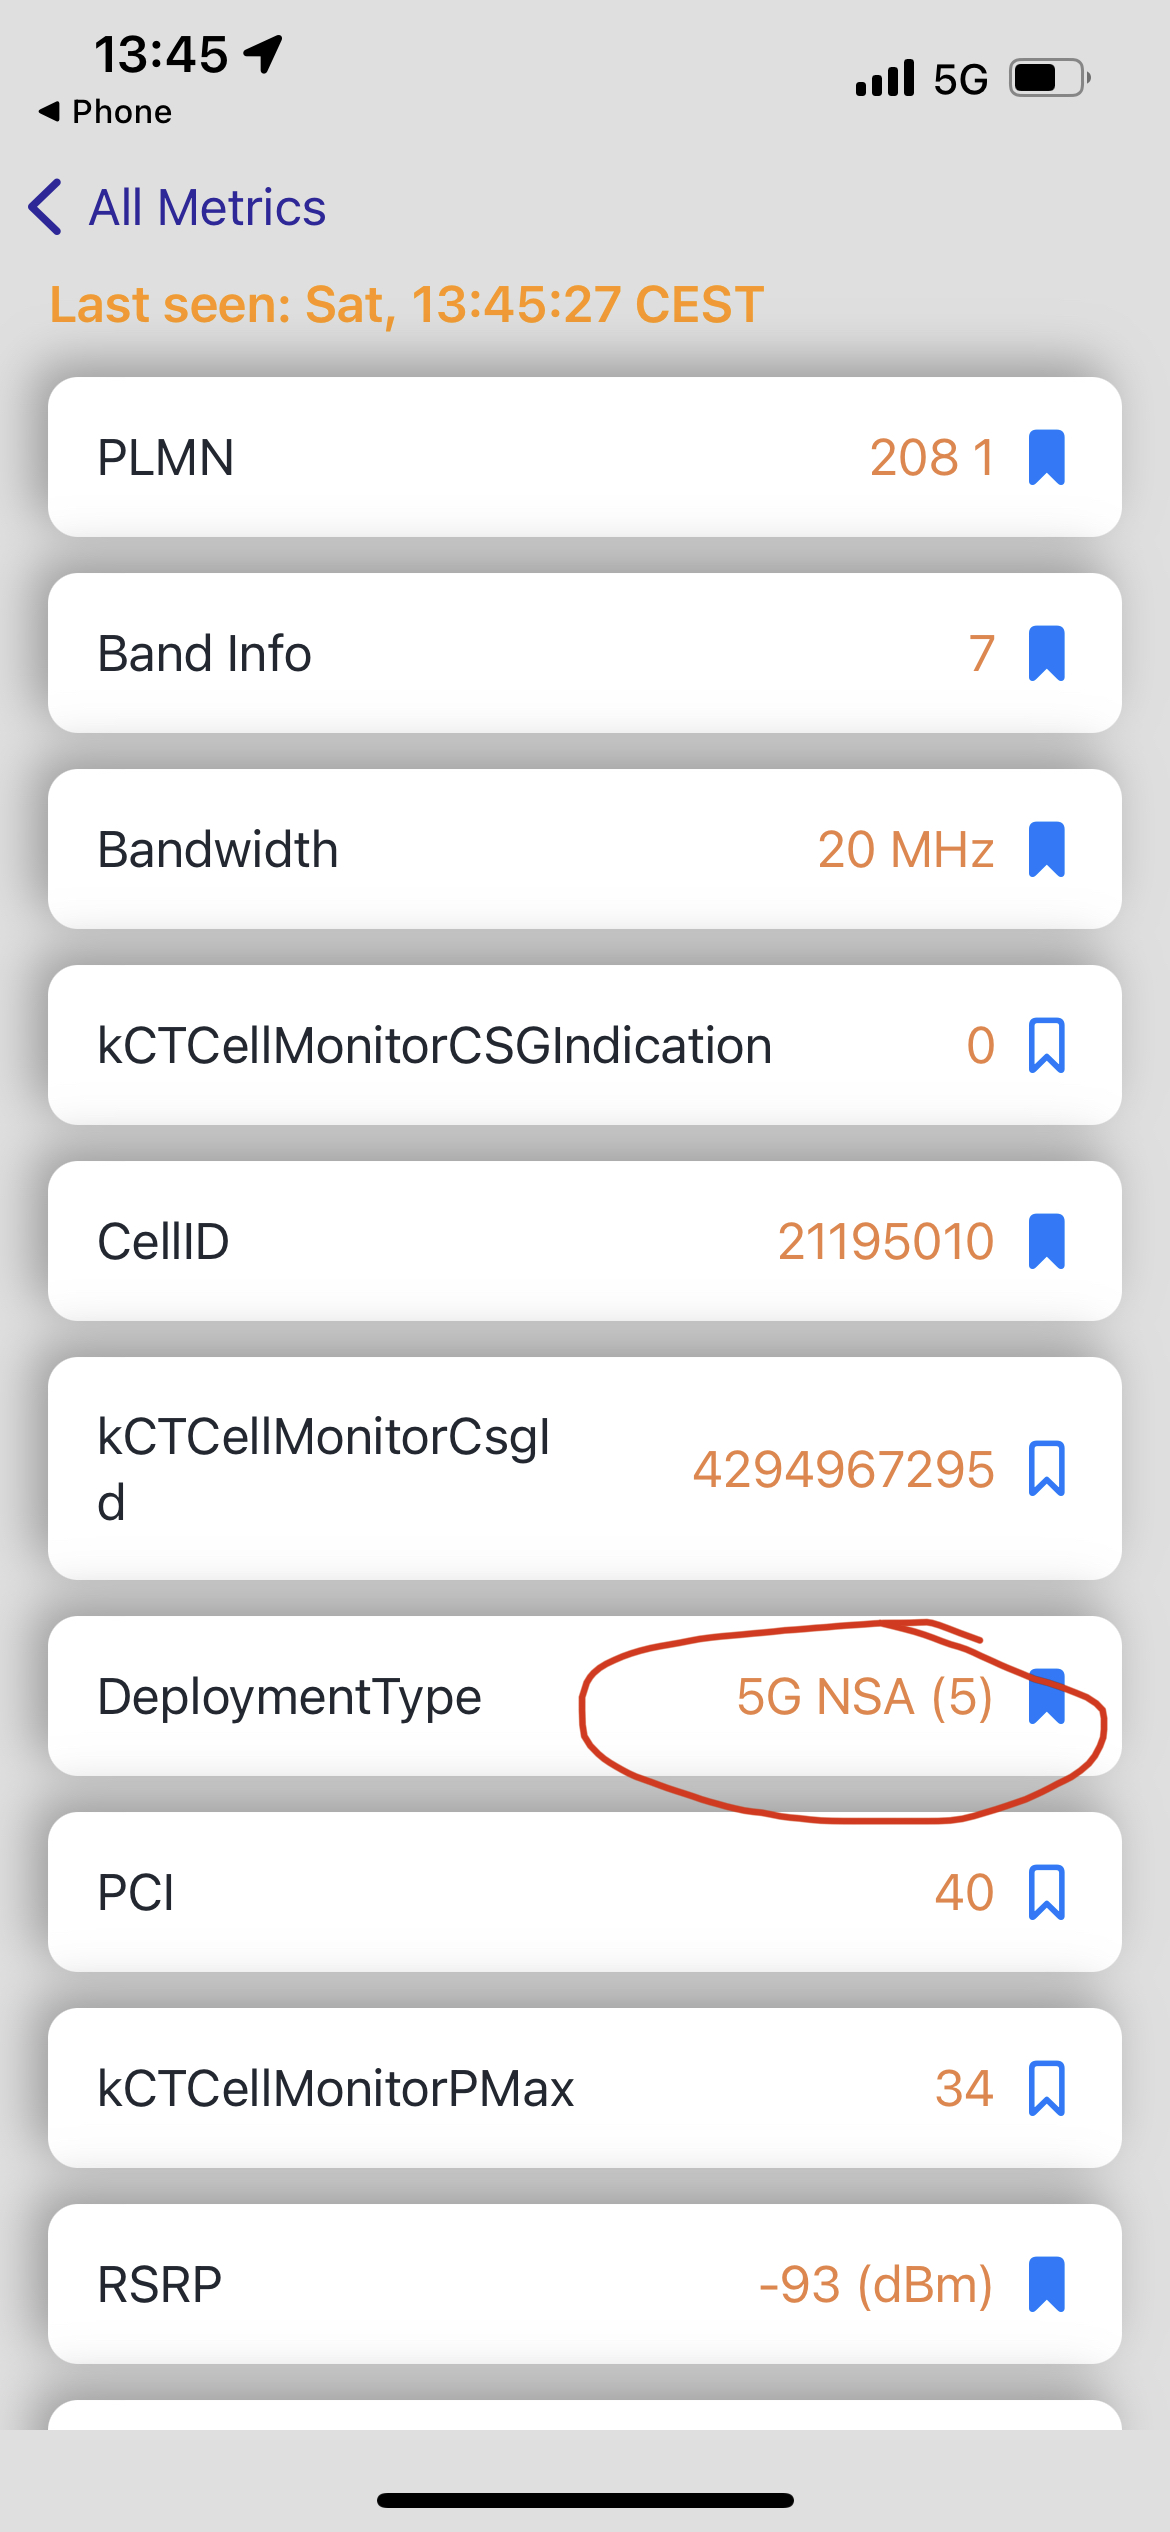Bookmark the kCTCellMonitorPMax metric
Screen dimensions: 1170x2532
tap(1046, 2088)
